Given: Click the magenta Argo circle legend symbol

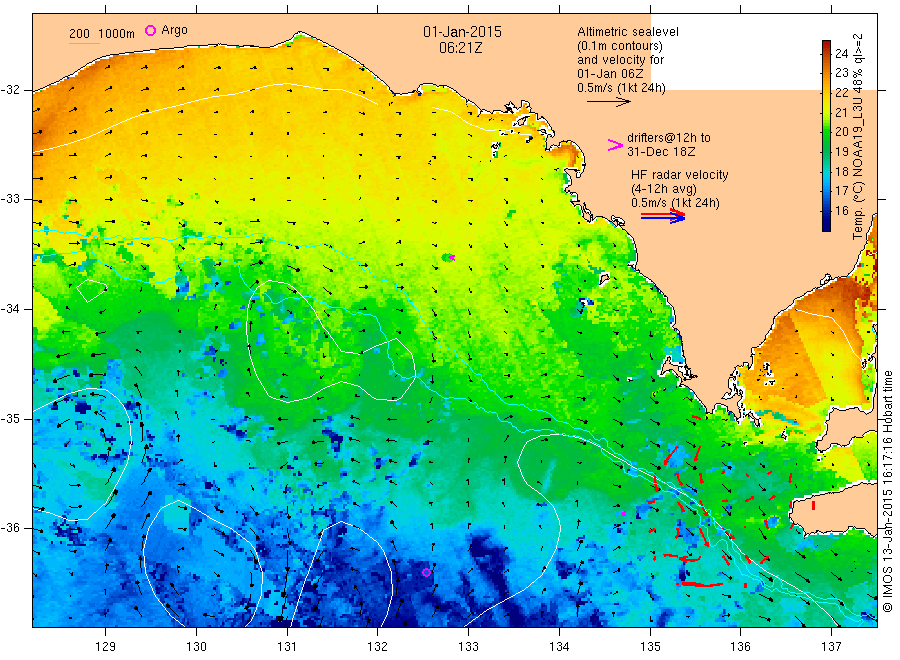Looking at the screenshot, I should 150,30.
